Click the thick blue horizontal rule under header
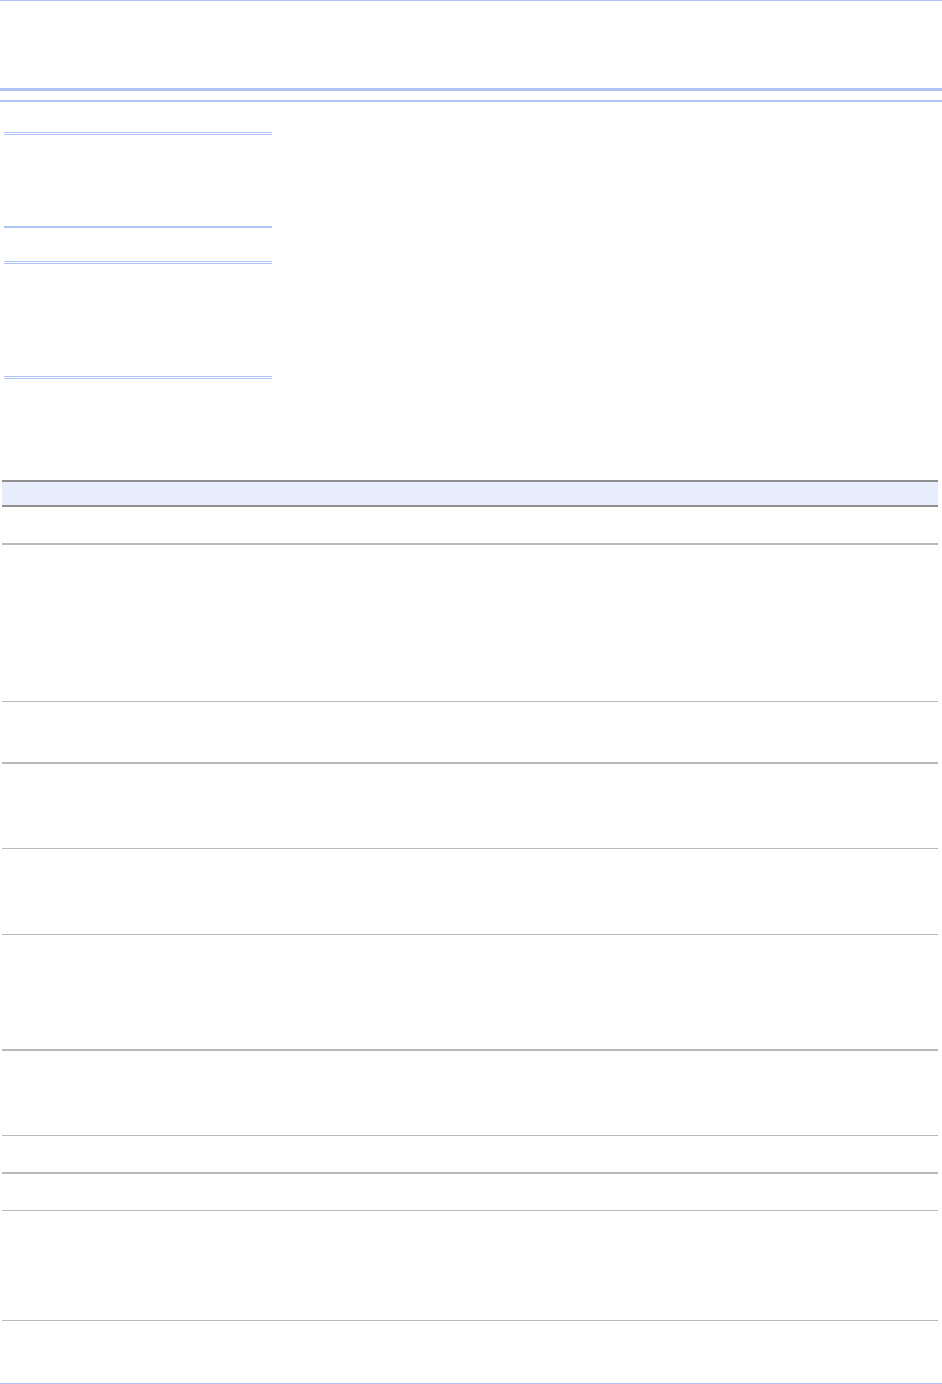Image resolution: width=942 pixels, height=1384 pixels. [x=470, y=90]
